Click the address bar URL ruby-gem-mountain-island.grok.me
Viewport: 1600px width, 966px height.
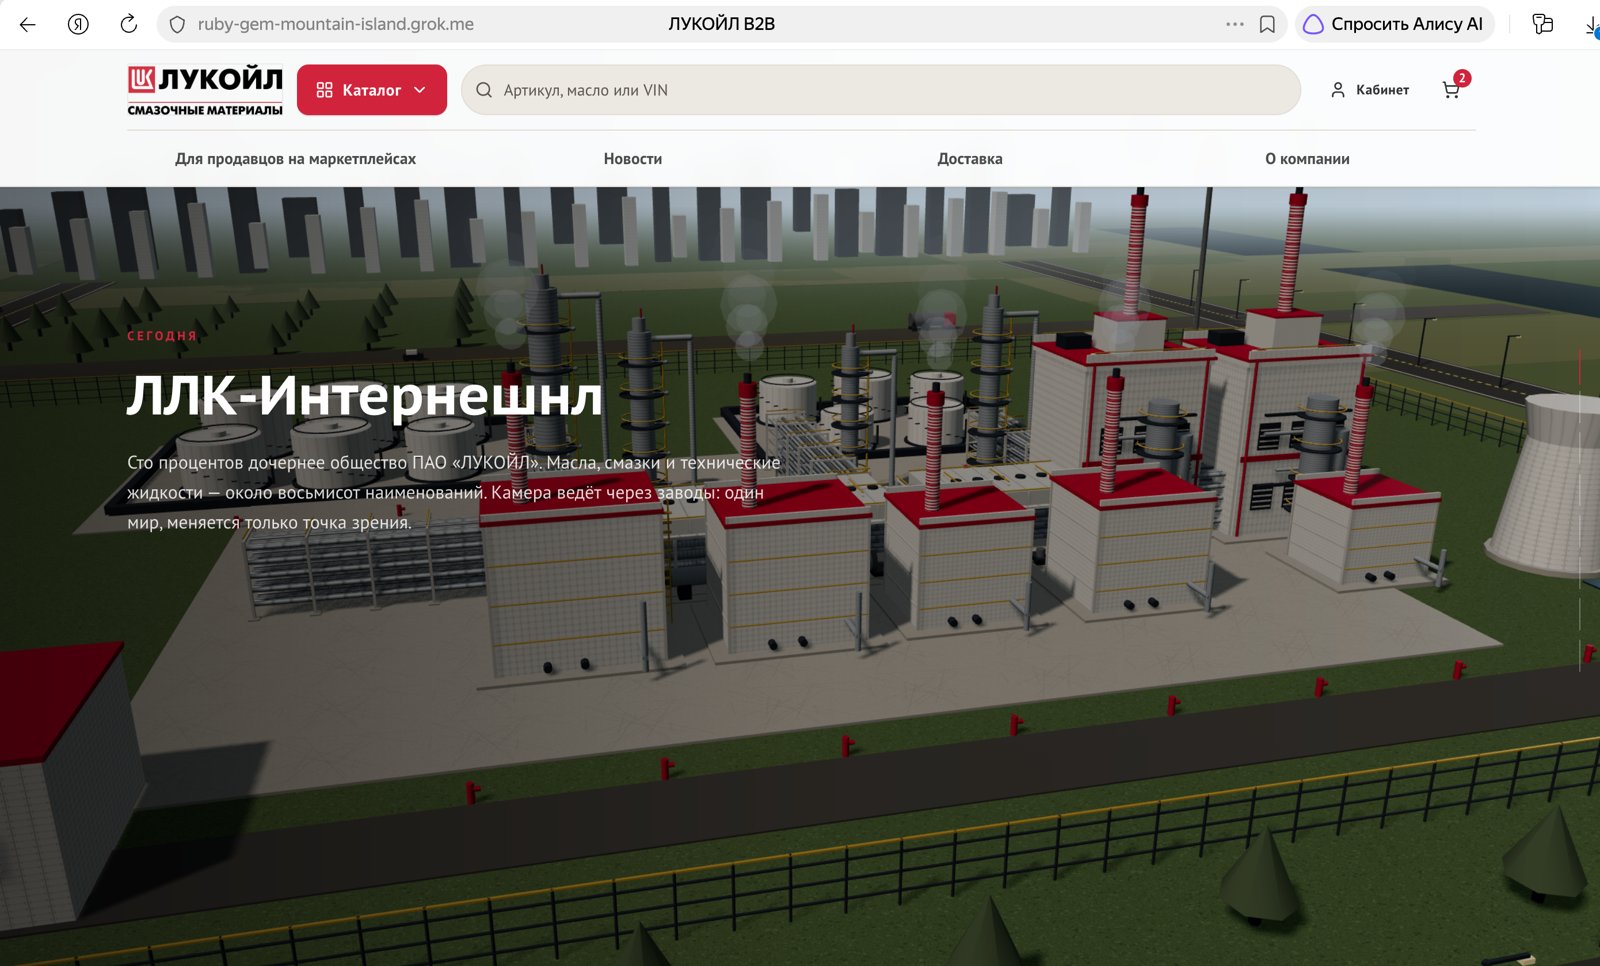[x=336, y=24]
